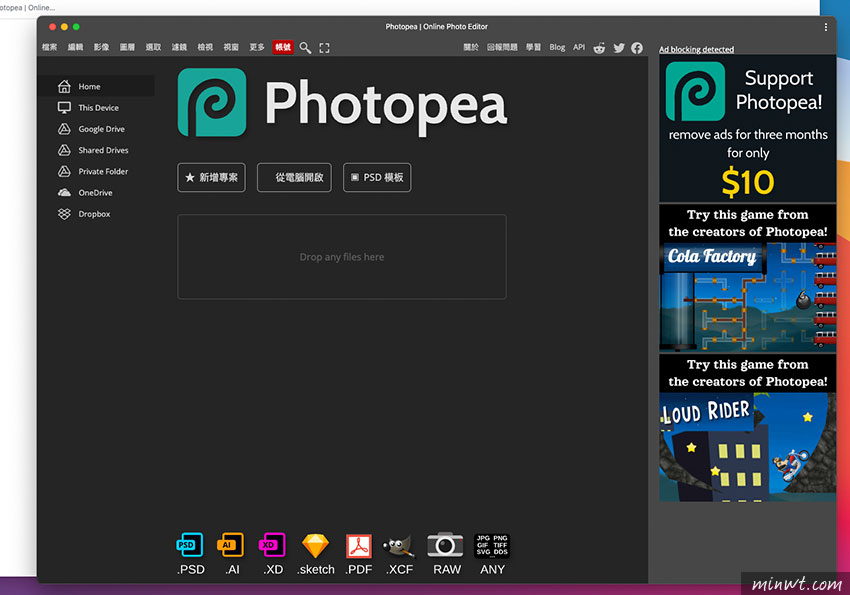This screenshot has width=850, height=595.
Task: Click the Home house icon in sidebar
Action: (65, 86)
